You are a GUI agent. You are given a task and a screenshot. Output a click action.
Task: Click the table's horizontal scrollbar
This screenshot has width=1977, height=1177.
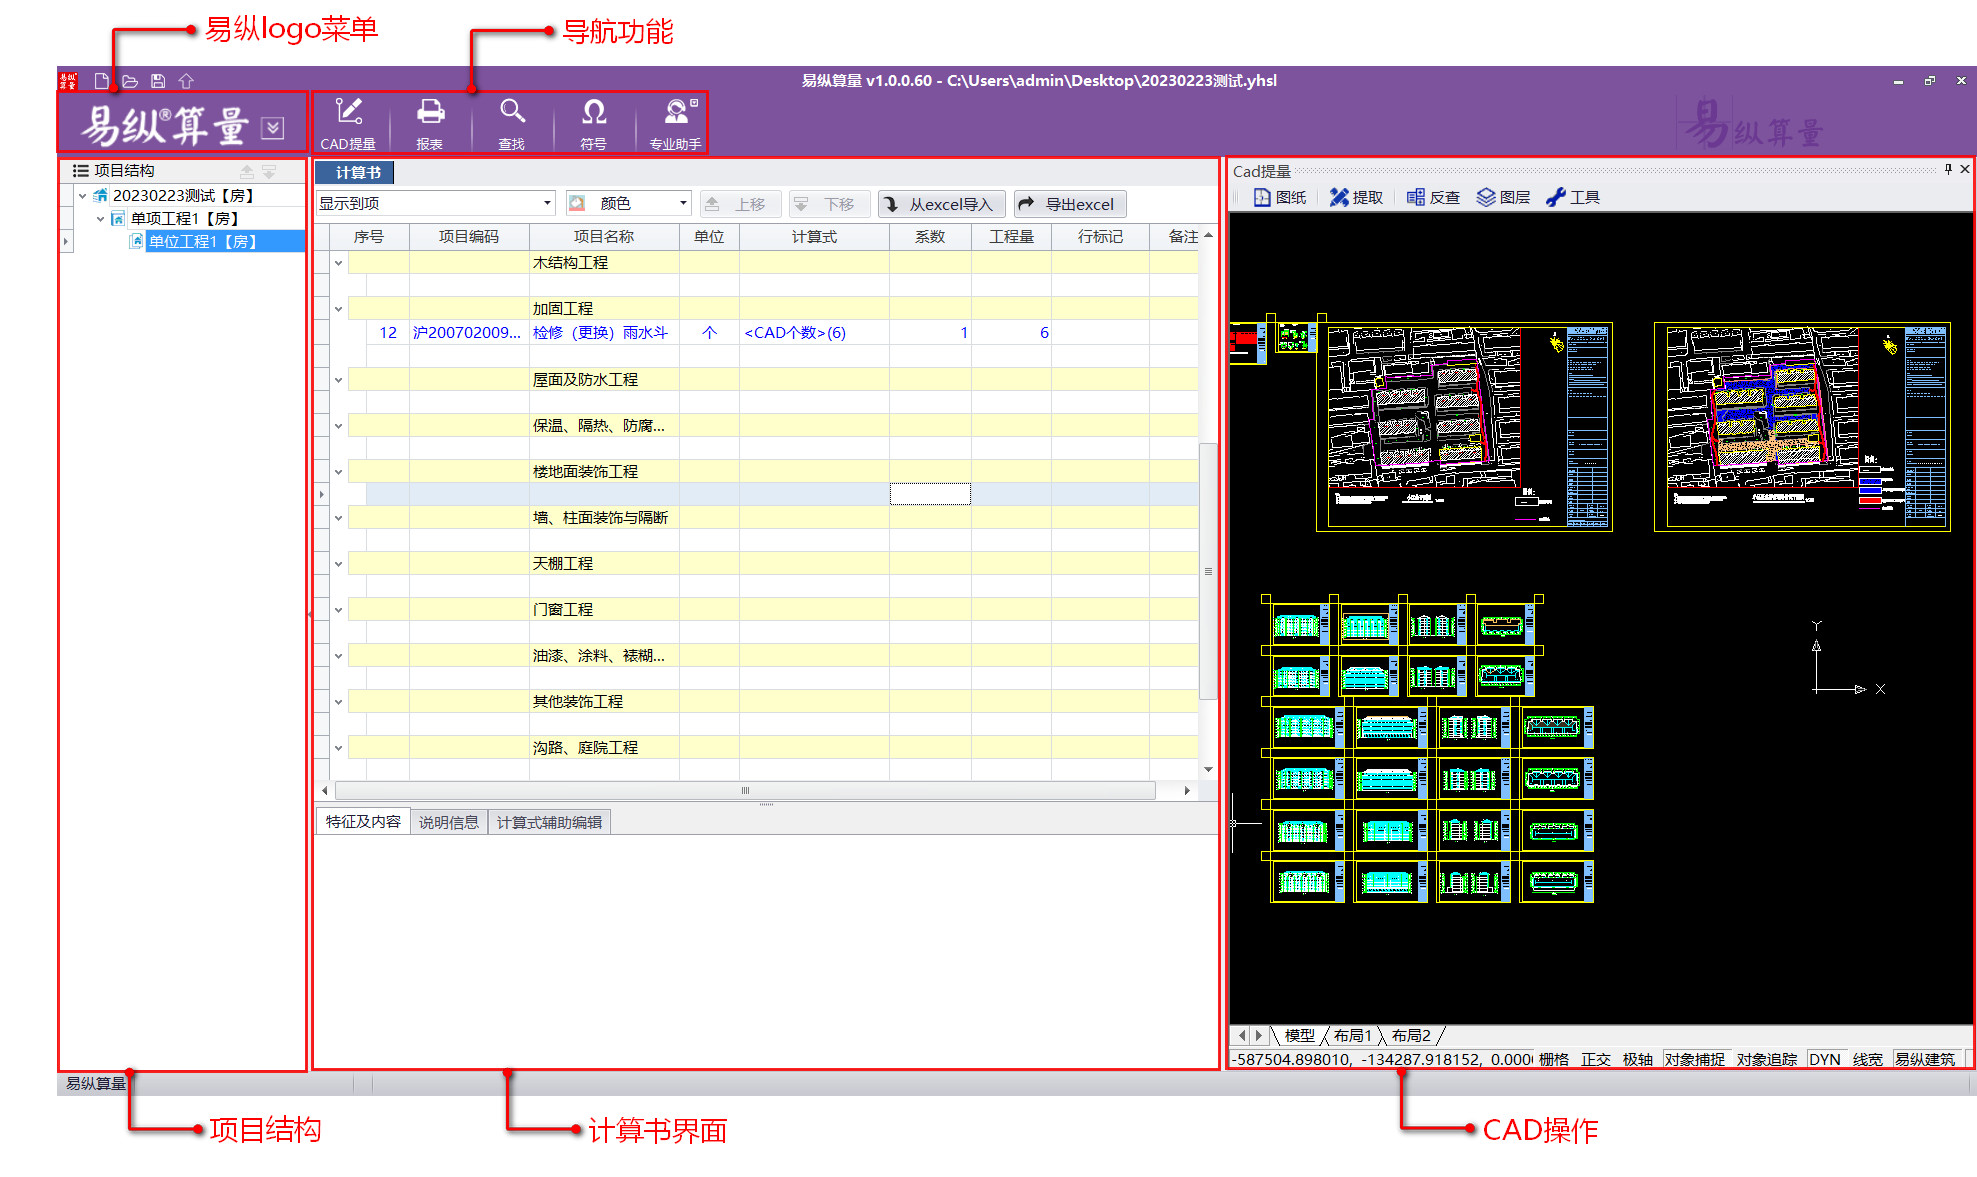(745, 790)
